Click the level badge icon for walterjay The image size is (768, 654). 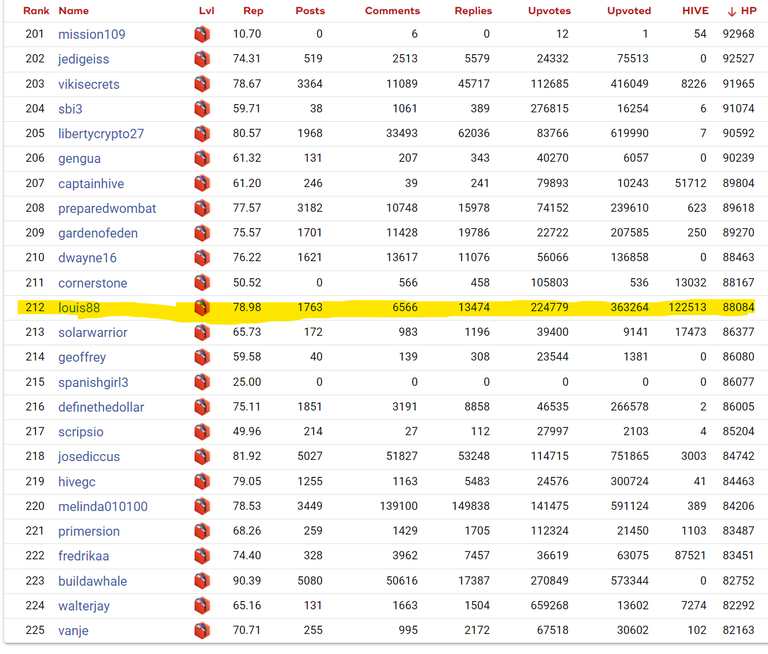[202, 606]
